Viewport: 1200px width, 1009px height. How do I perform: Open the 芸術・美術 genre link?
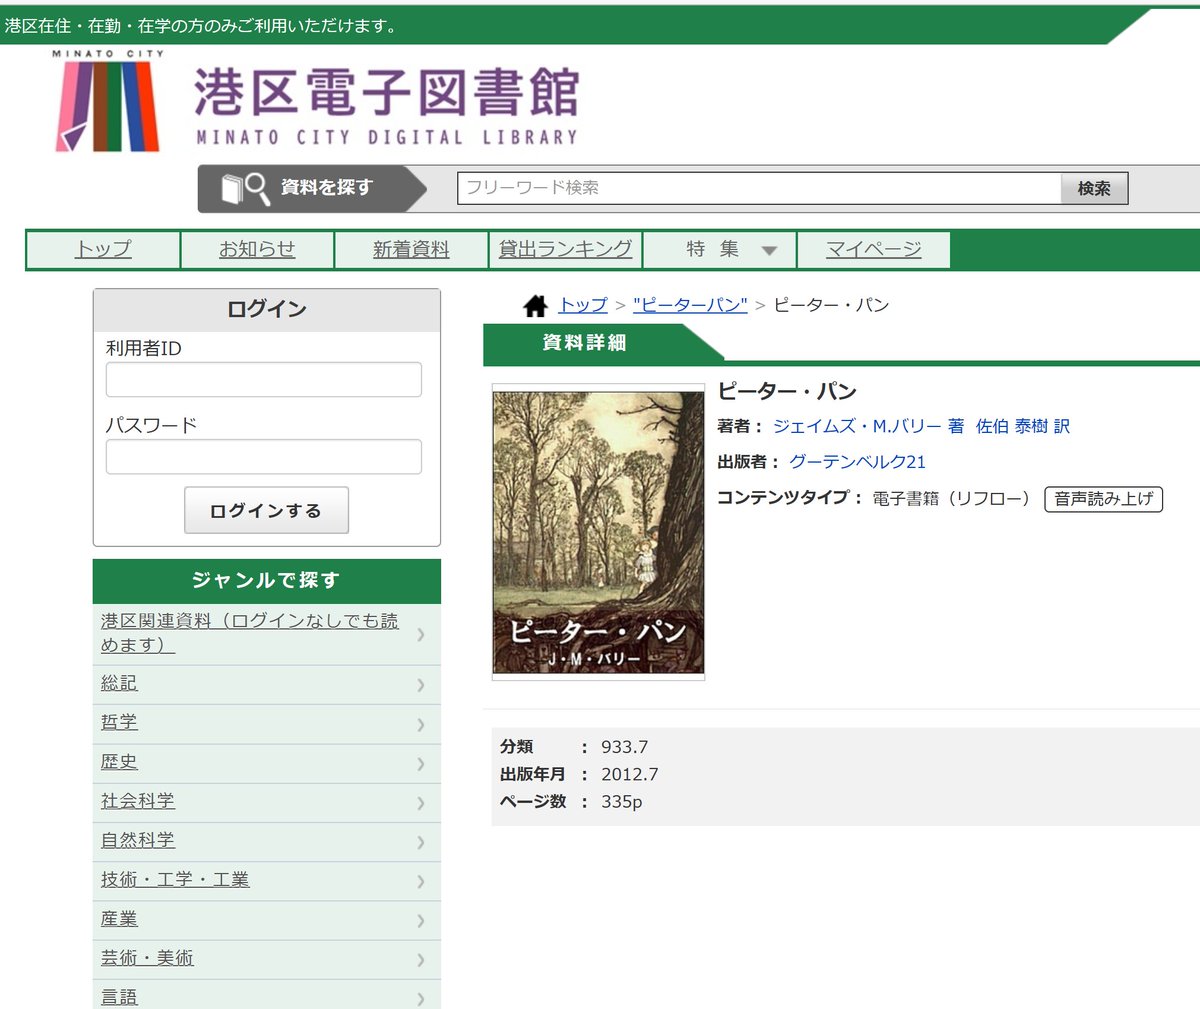click(x=147, y=958)
